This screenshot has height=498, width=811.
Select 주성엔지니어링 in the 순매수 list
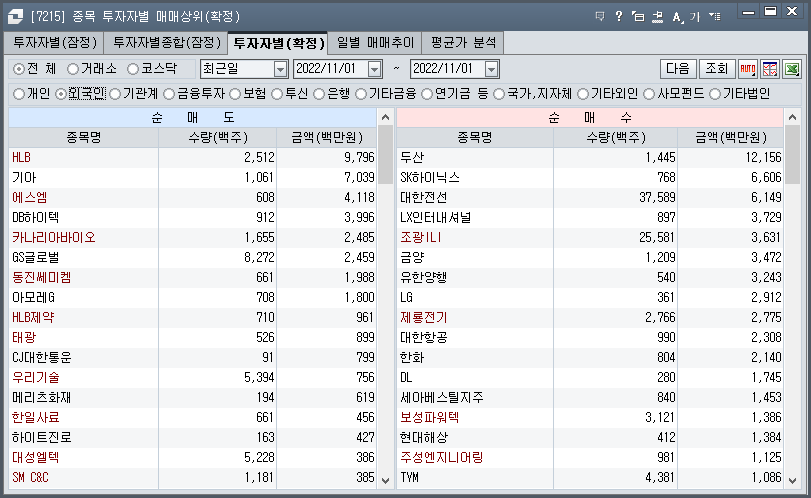coord(442,458)
